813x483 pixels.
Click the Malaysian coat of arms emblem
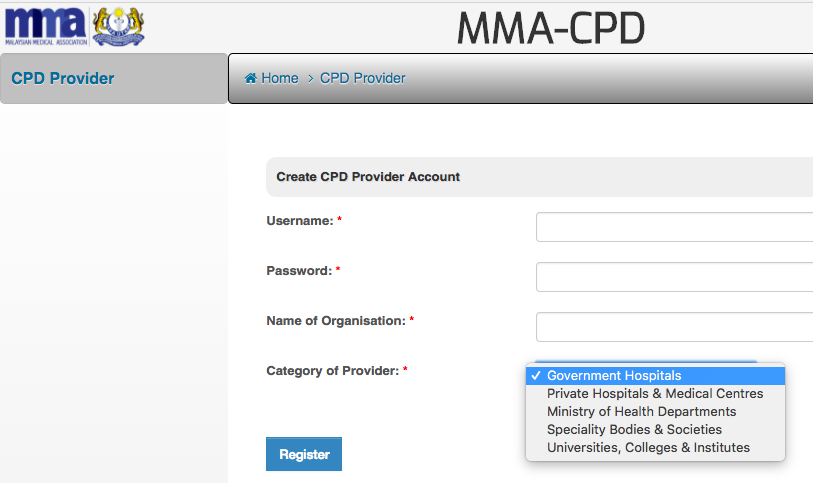point(118,27)
